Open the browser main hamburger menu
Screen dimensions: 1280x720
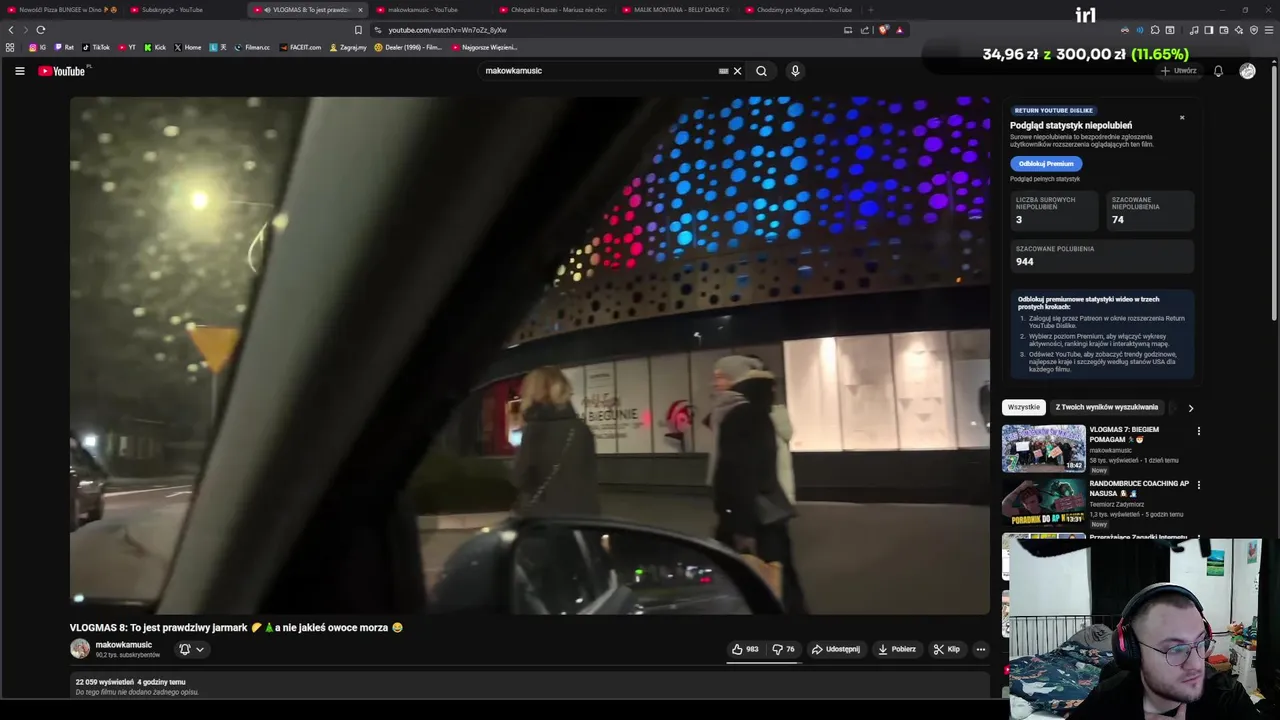[x=1269, y=30]
